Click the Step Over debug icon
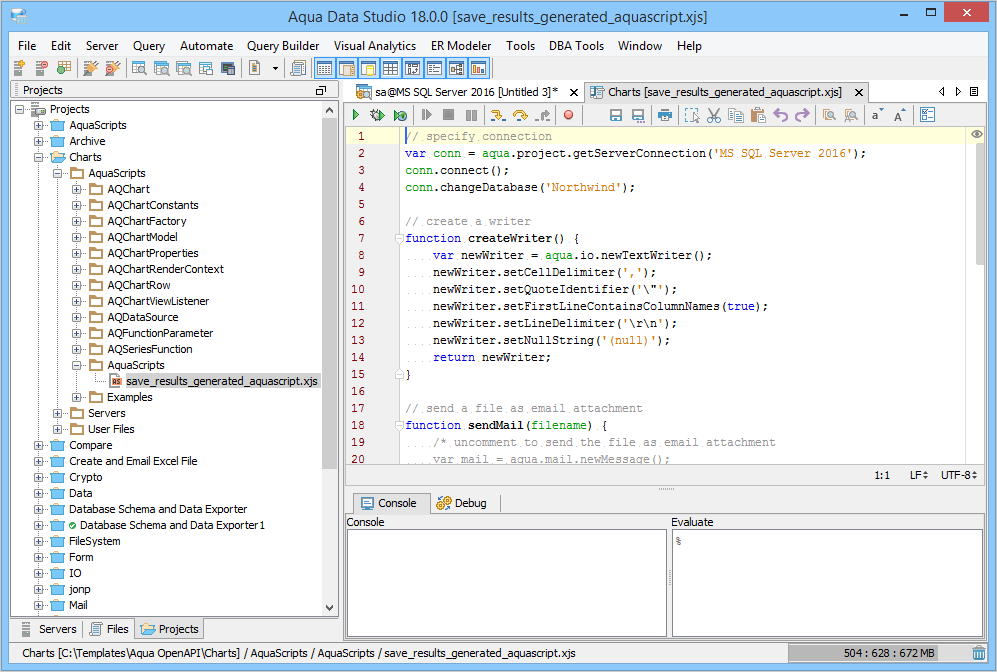 [519, 116]
